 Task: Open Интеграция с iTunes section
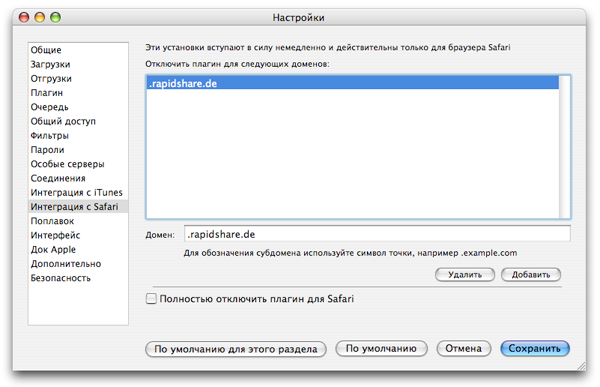(78, 193)
